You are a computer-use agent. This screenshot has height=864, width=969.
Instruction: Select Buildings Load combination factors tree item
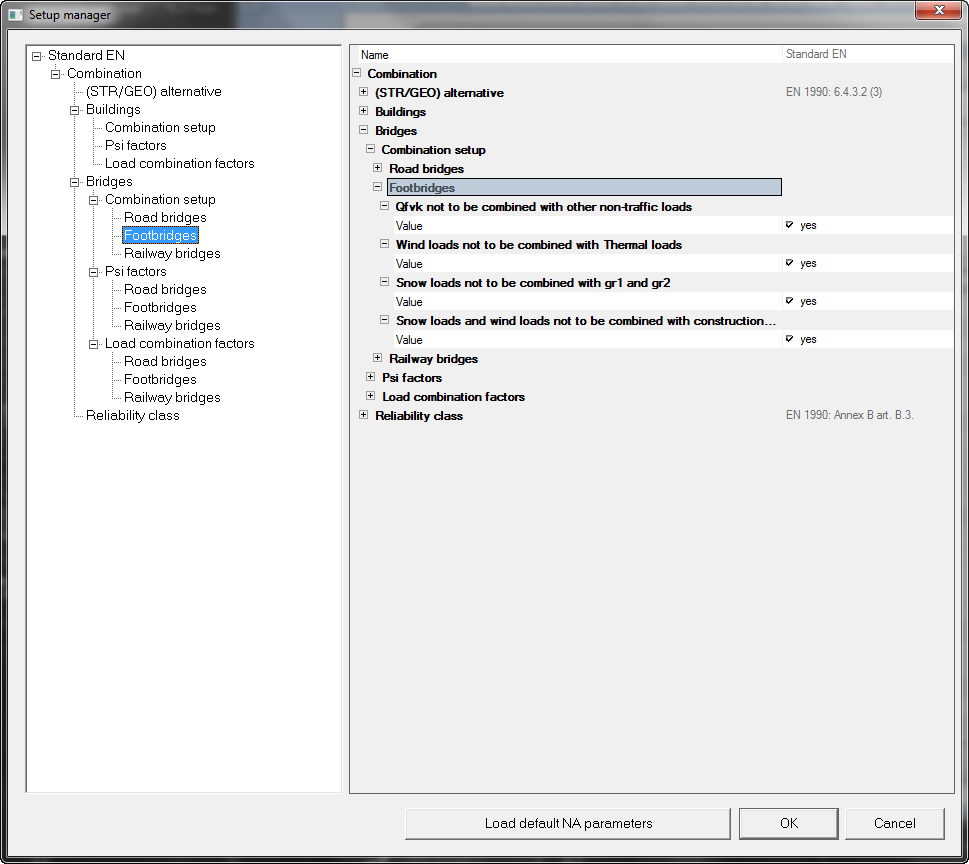179,163
